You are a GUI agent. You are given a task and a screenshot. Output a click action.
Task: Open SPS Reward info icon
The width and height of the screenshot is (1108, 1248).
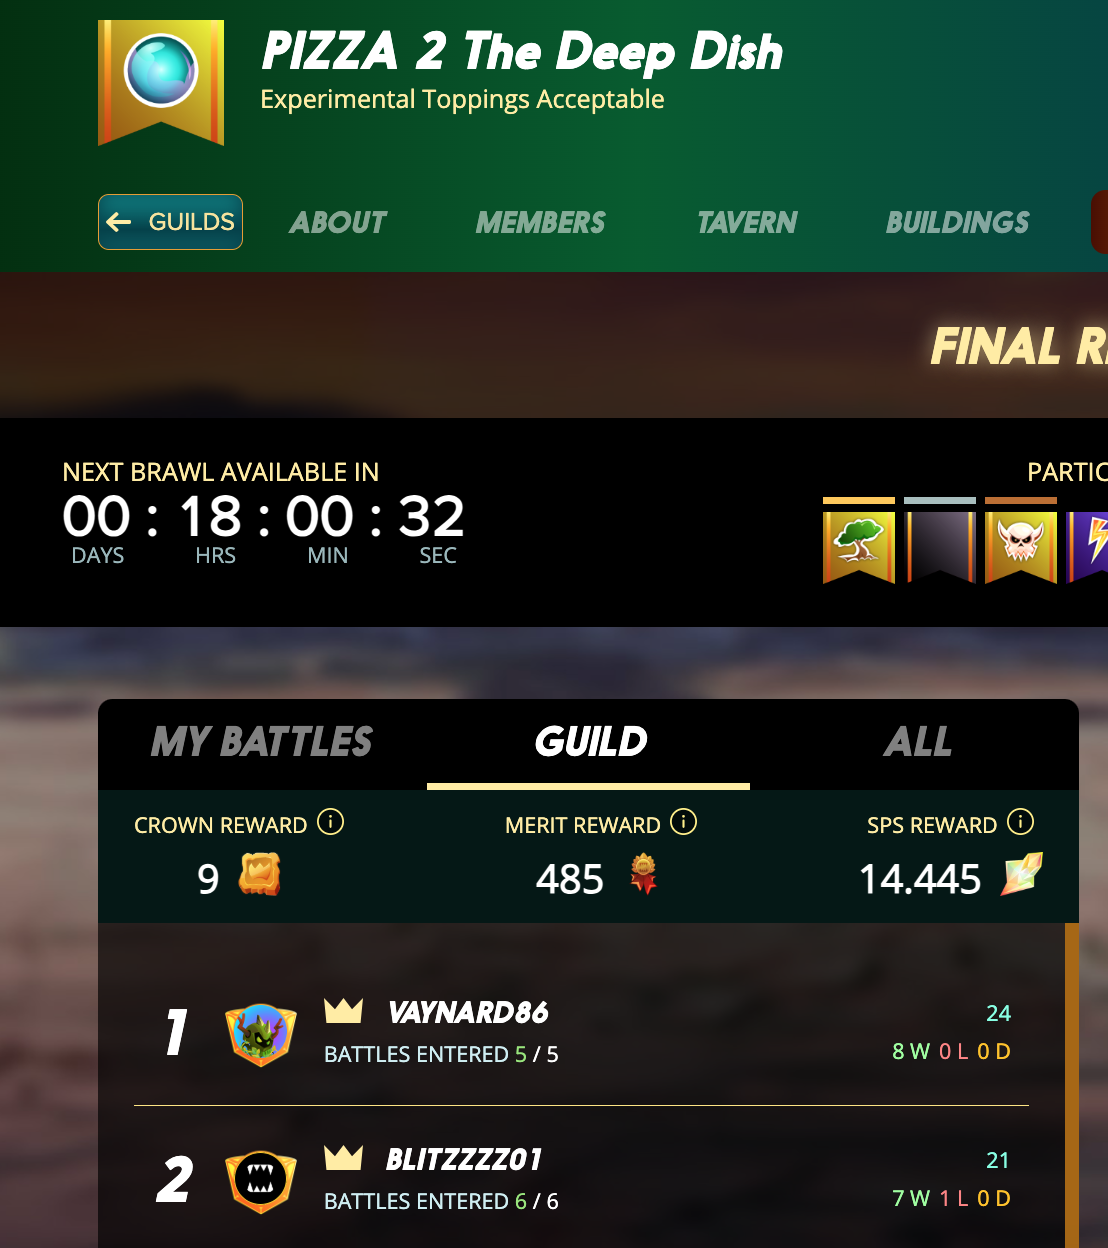point(1020,822)
